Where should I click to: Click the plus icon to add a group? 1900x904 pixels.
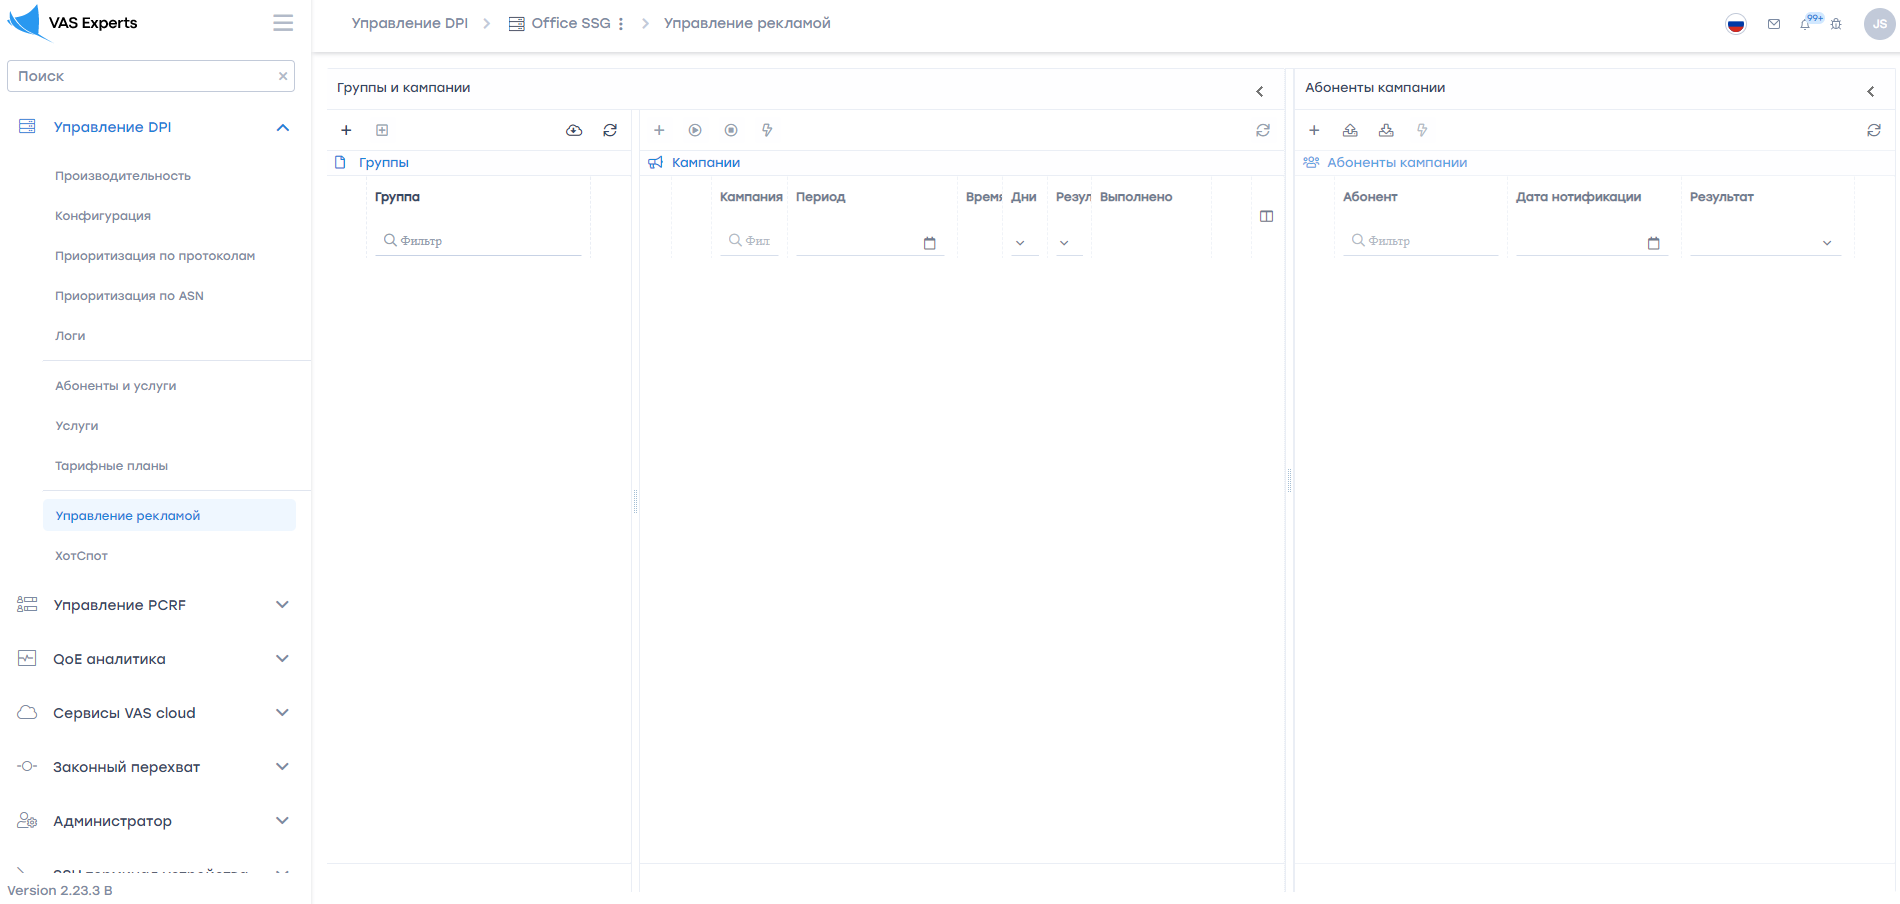click(346, 130)
